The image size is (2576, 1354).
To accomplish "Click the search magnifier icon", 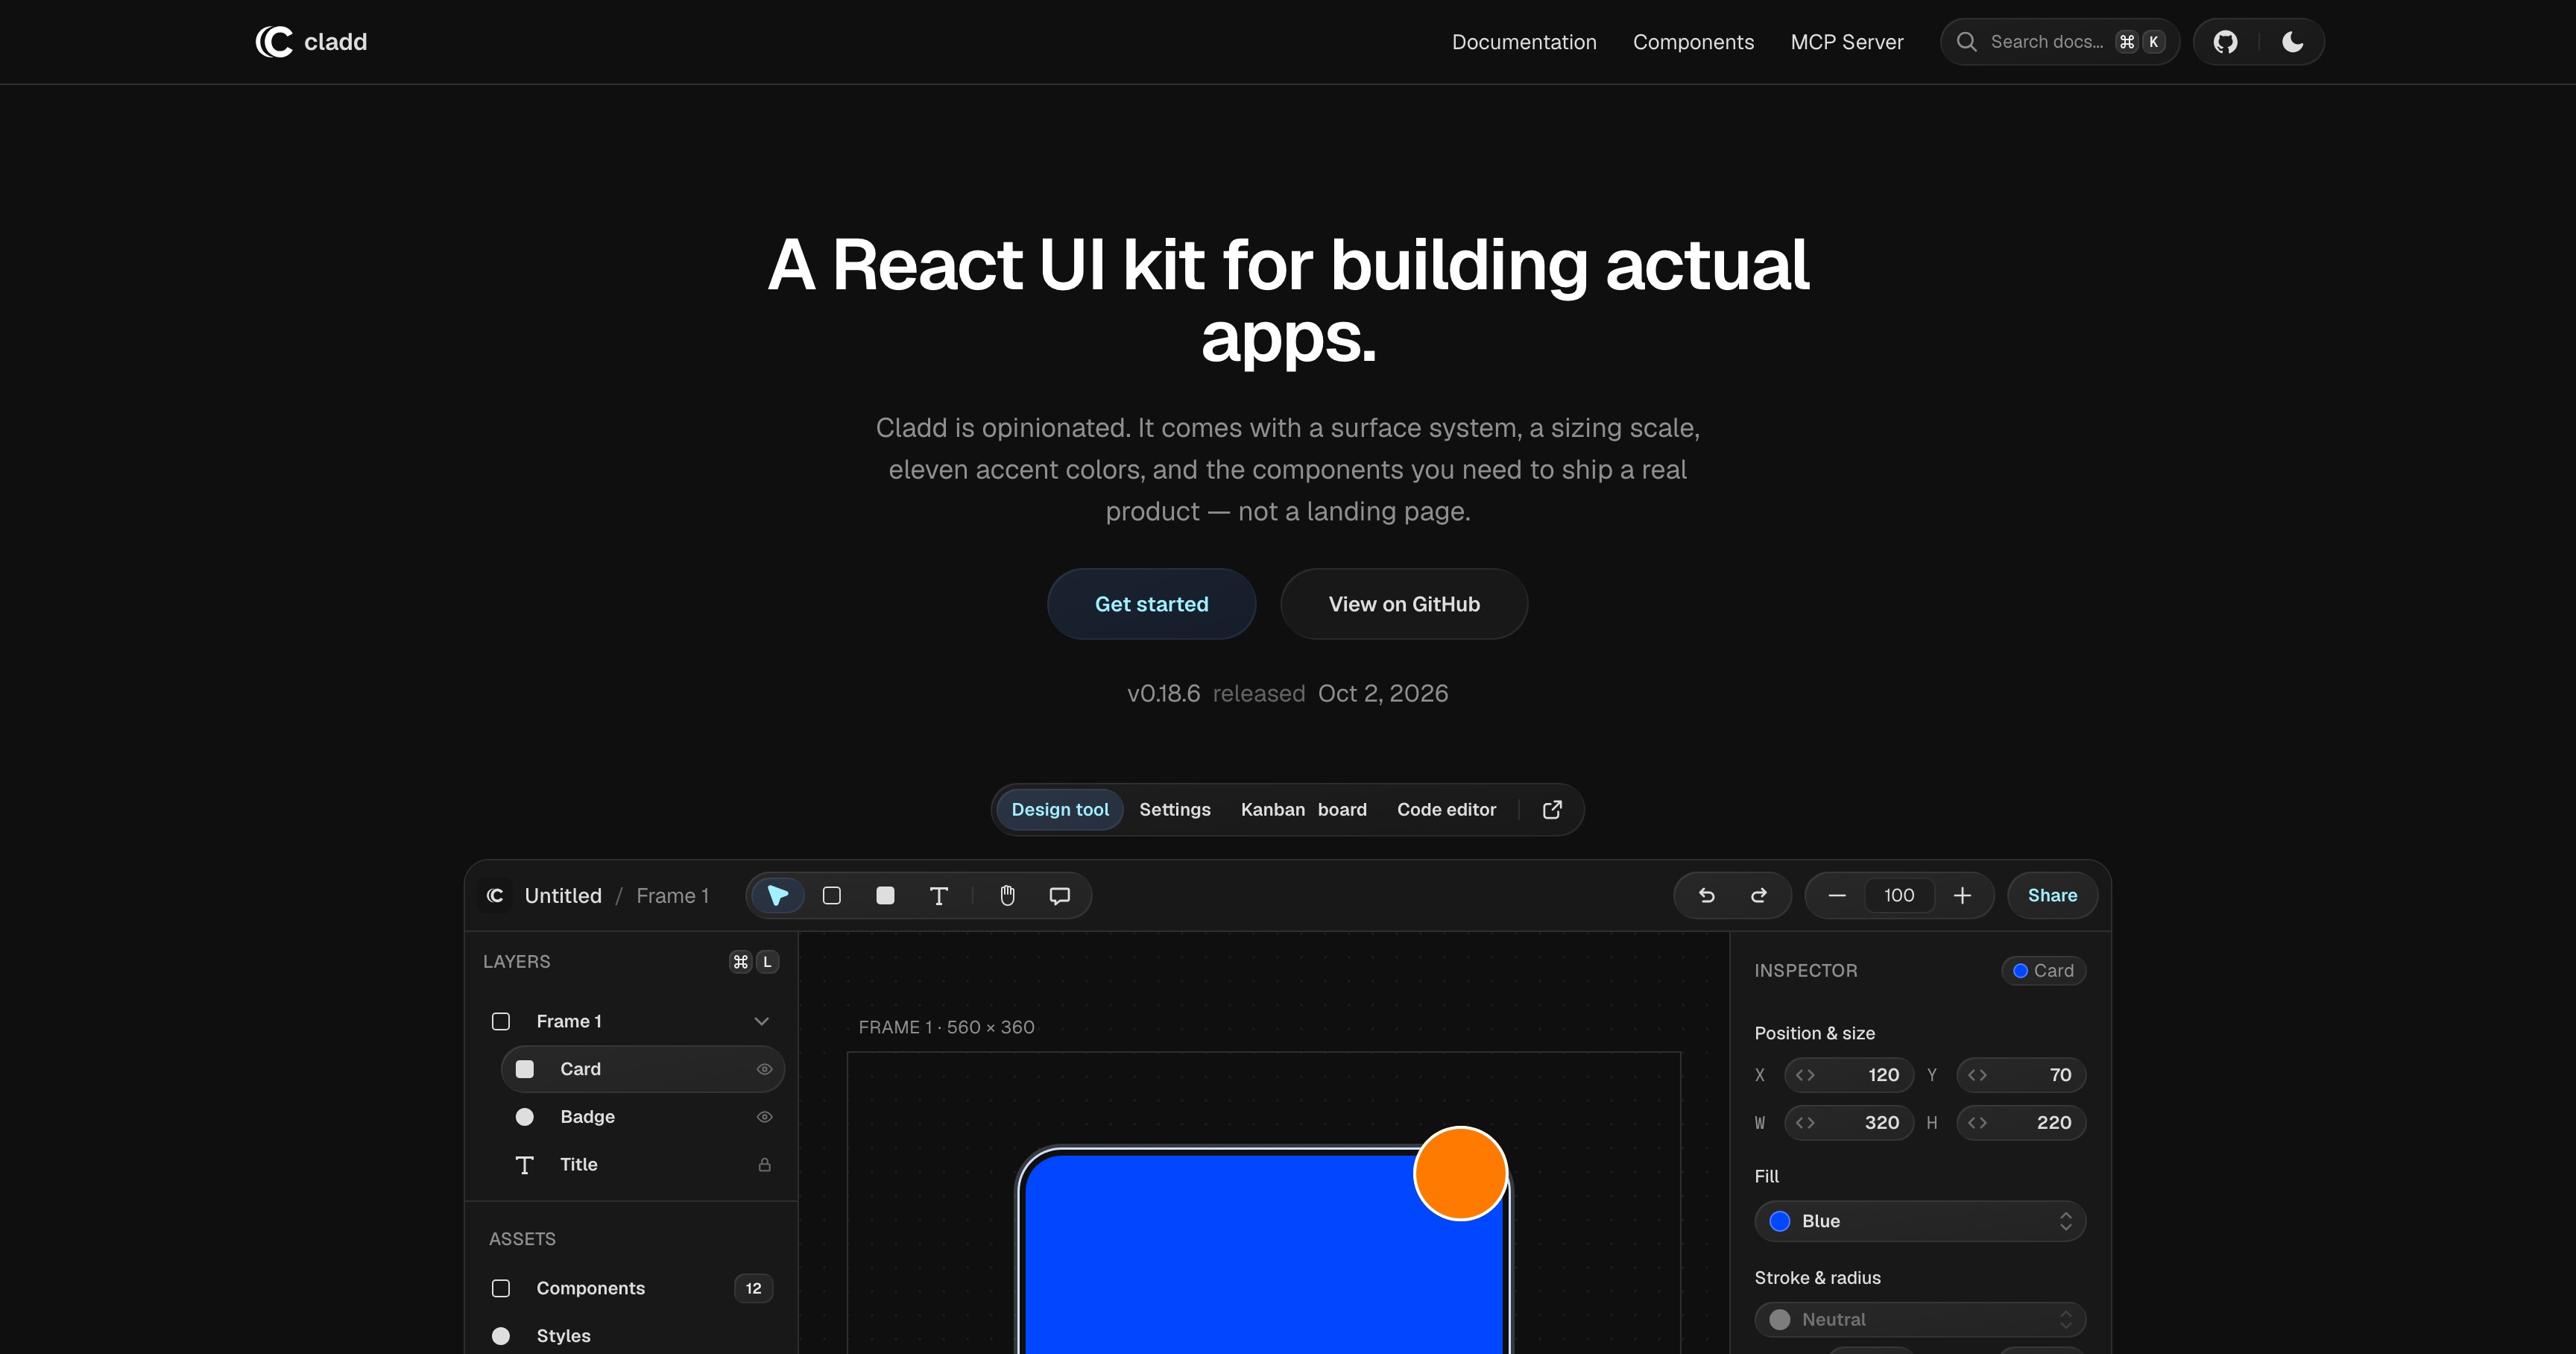I will pos(1966,42).
